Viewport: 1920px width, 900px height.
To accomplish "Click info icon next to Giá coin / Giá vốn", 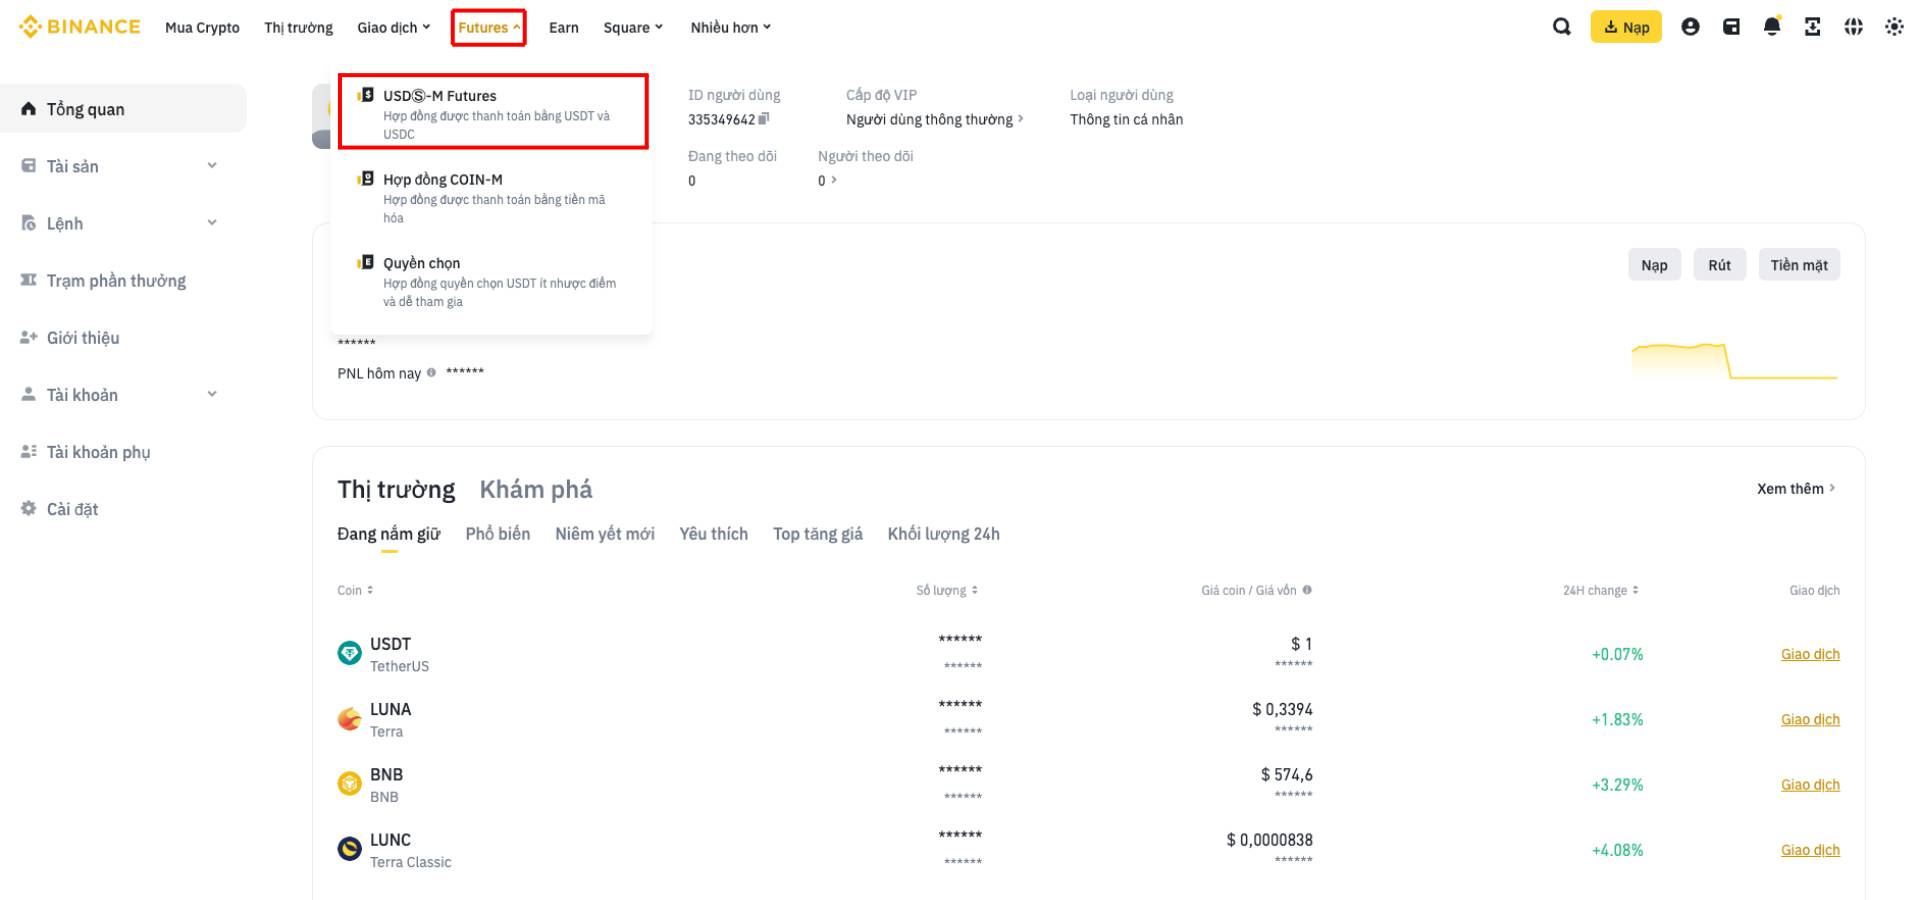I will click(x=1307, y=590).
